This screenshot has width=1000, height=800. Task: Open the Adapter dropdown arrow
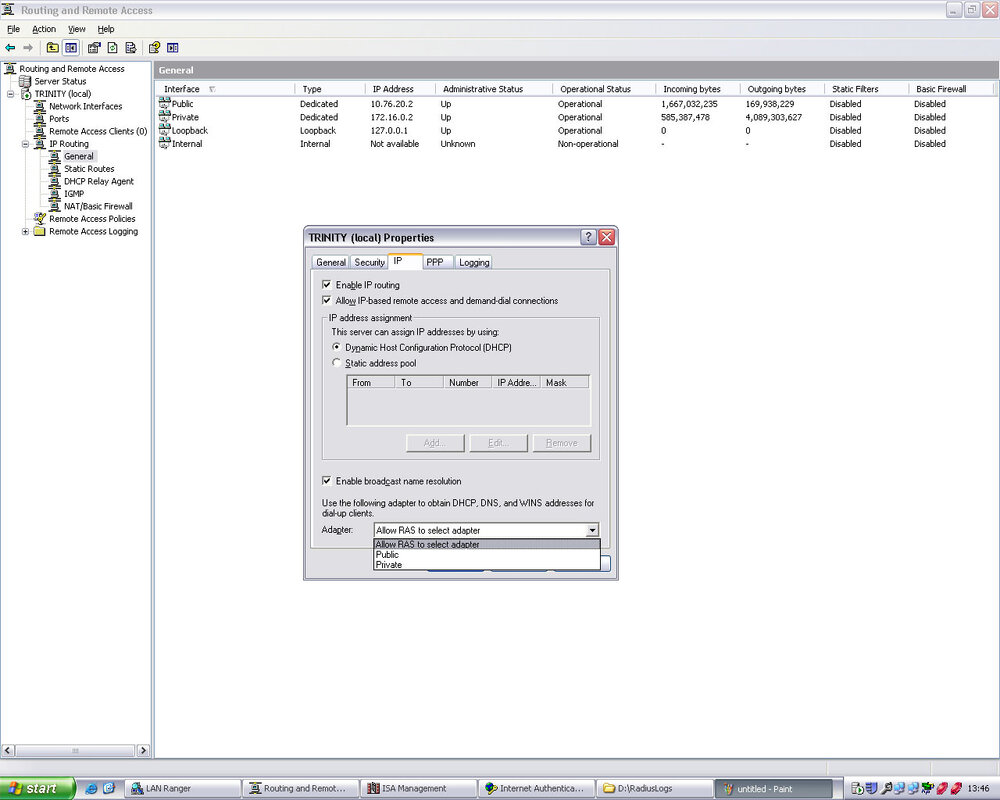pyautogui.click(x=592, y=530)
